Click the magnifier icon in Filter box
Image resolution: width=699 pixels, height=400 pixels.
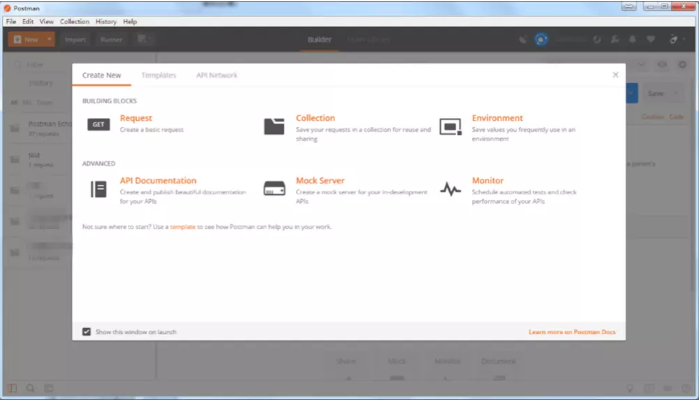click(x=17, y=65)
